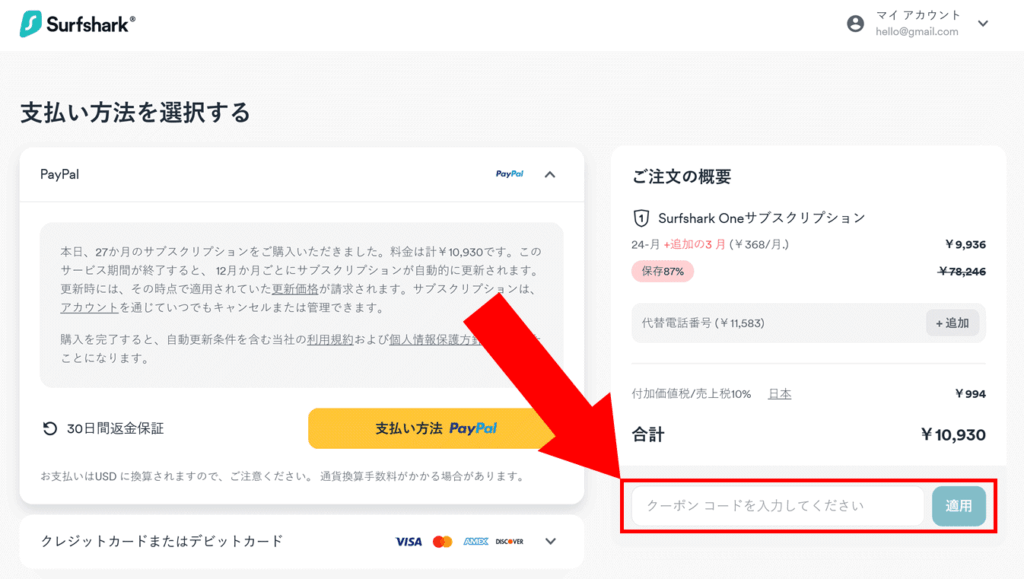The image size is (1024, 579).
Task: Click the 付加価値税/売上税10% label
Action: (x=691, y=394)
